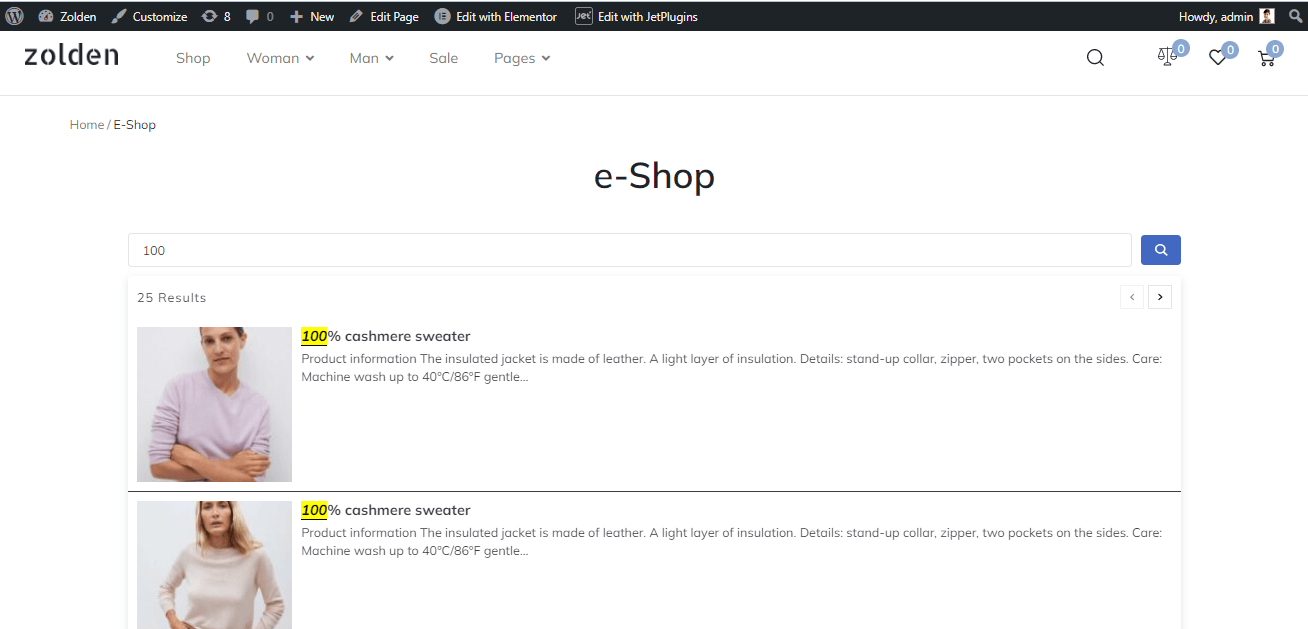Click Edit with JetPlugins
The image size is (1308, 629).
[x=636, y=16]
